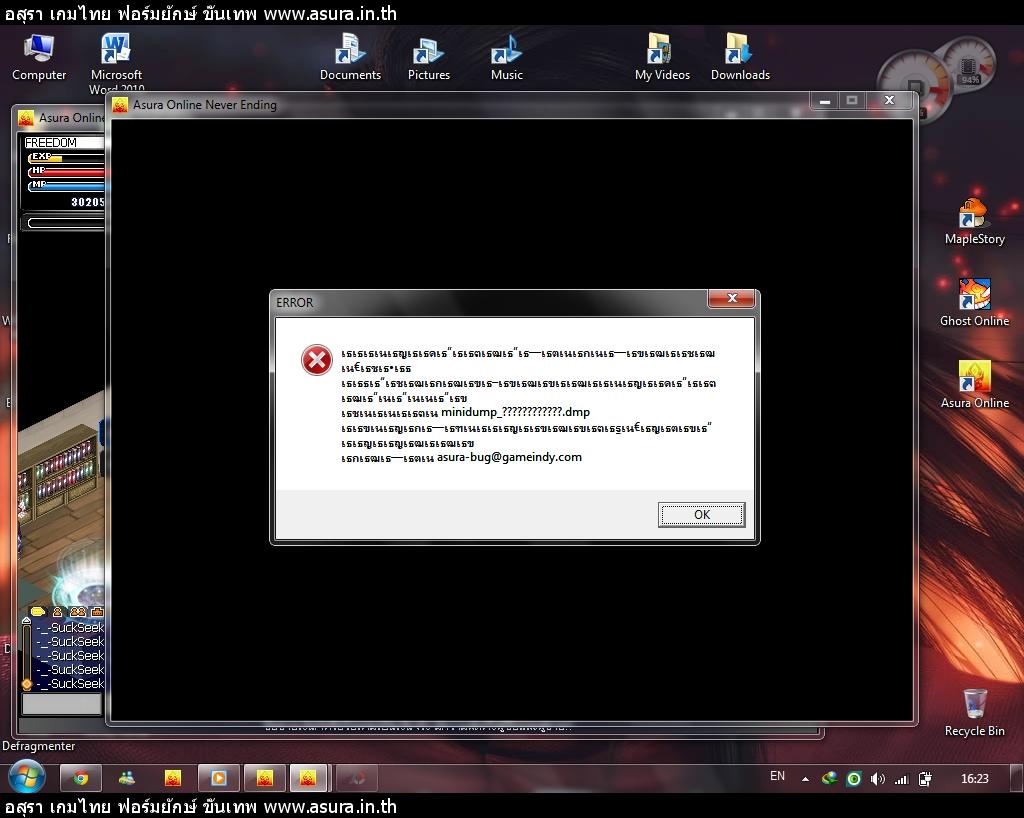Click the Defragmenter desktop label
Screen dimensions: 1024x818
pyautogui.click(x=39, y=746)
